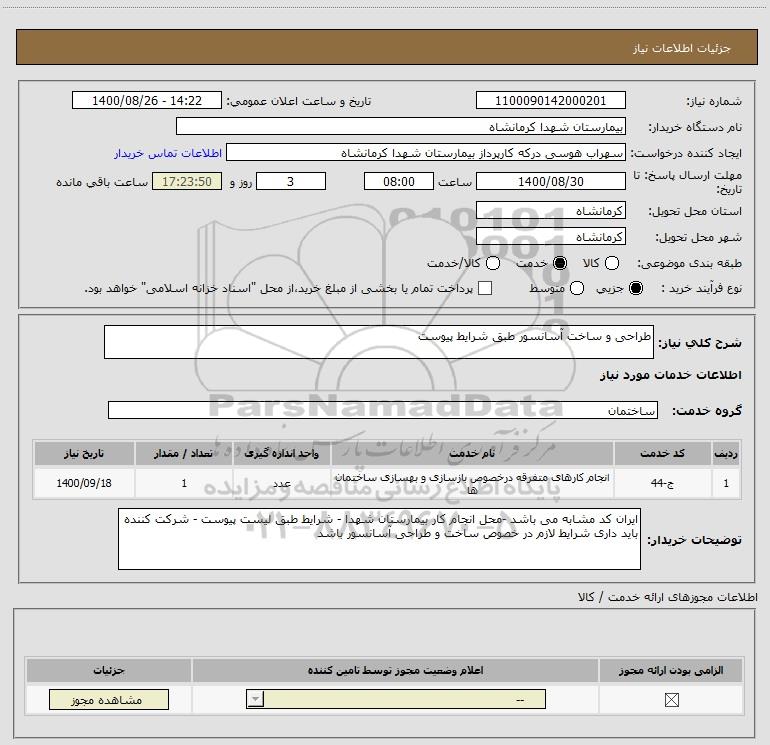Image resolution: width=770 pixels, height=745 pixels.
Task: Click اعلام وضعیت مجوز توسط تامین کننده header
Action: click(395, 670)
